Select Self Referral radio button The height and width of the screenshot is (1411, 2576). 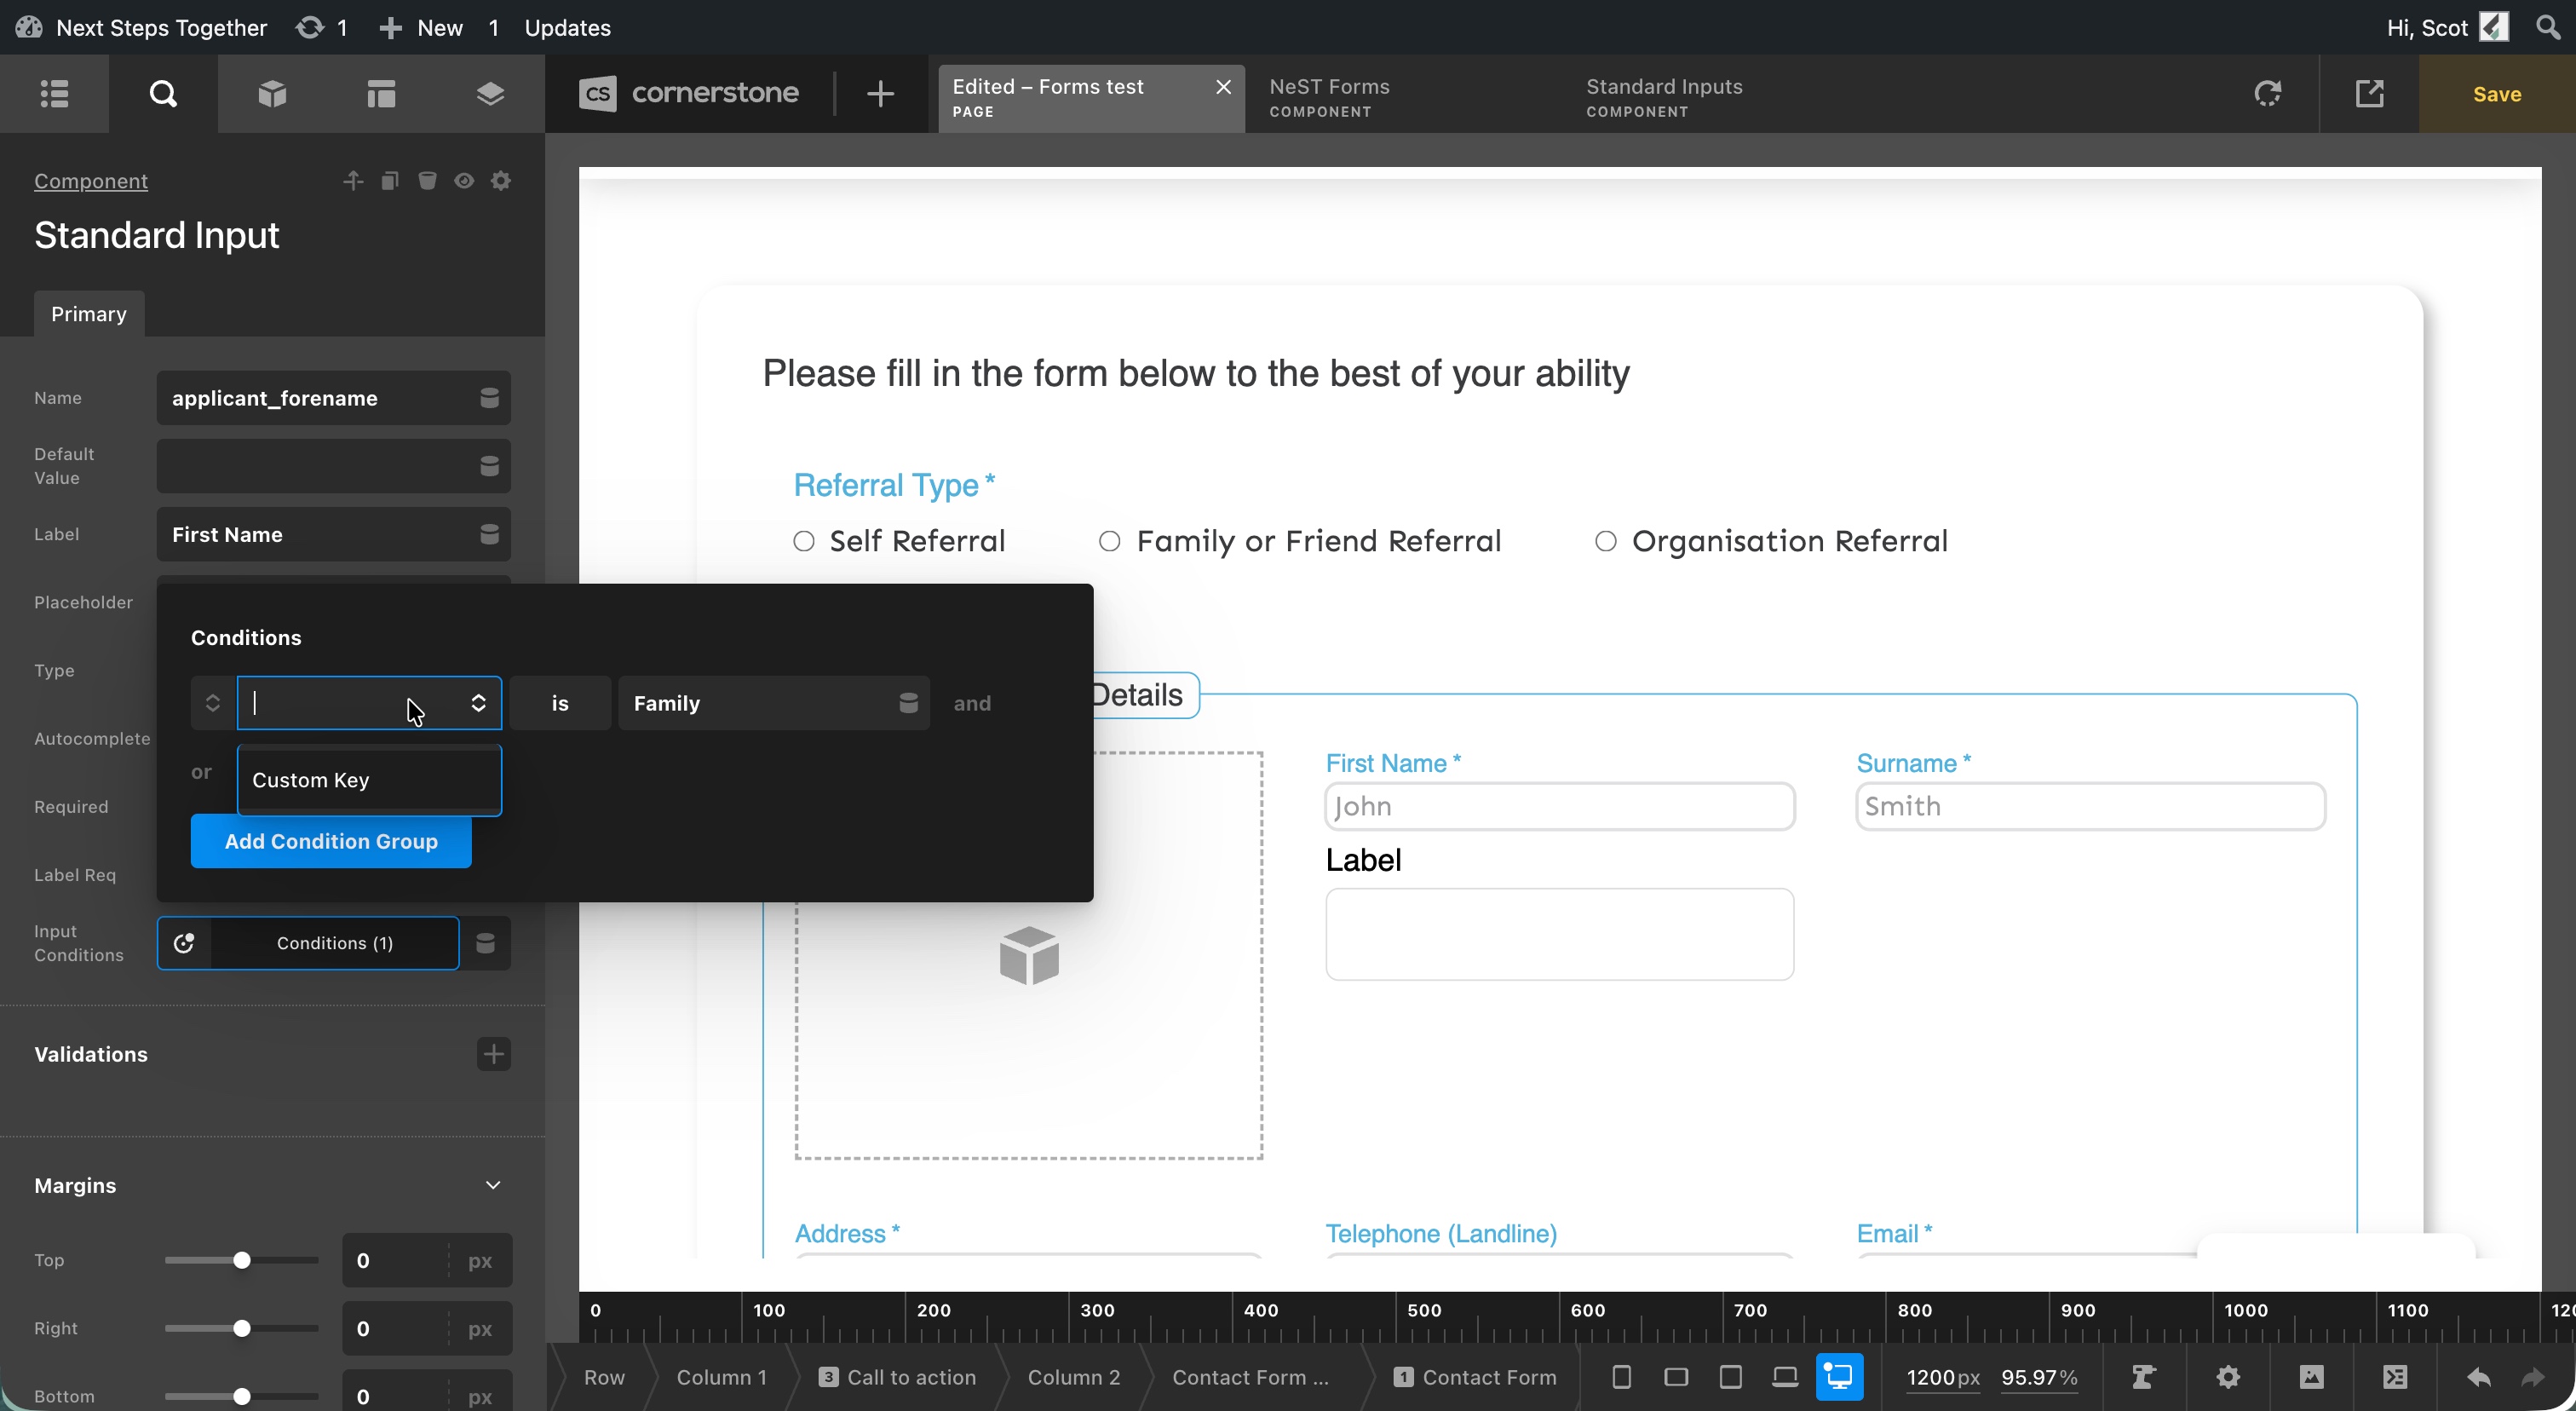804,541
